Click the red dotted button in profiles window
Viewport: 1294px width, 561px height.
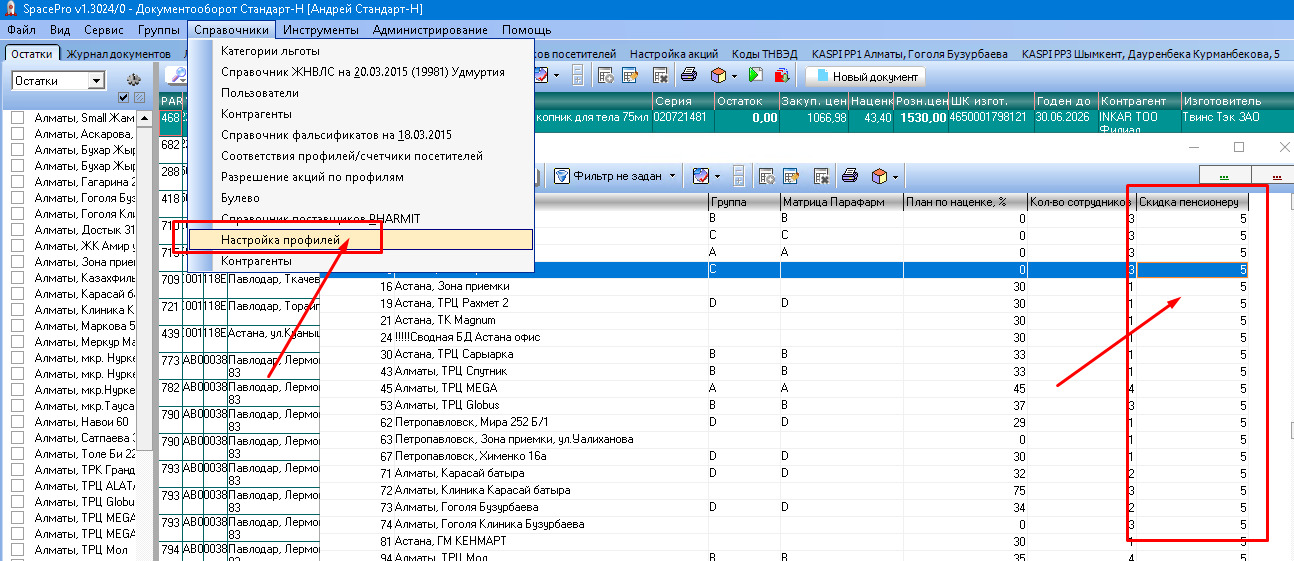click(1271, 176)
